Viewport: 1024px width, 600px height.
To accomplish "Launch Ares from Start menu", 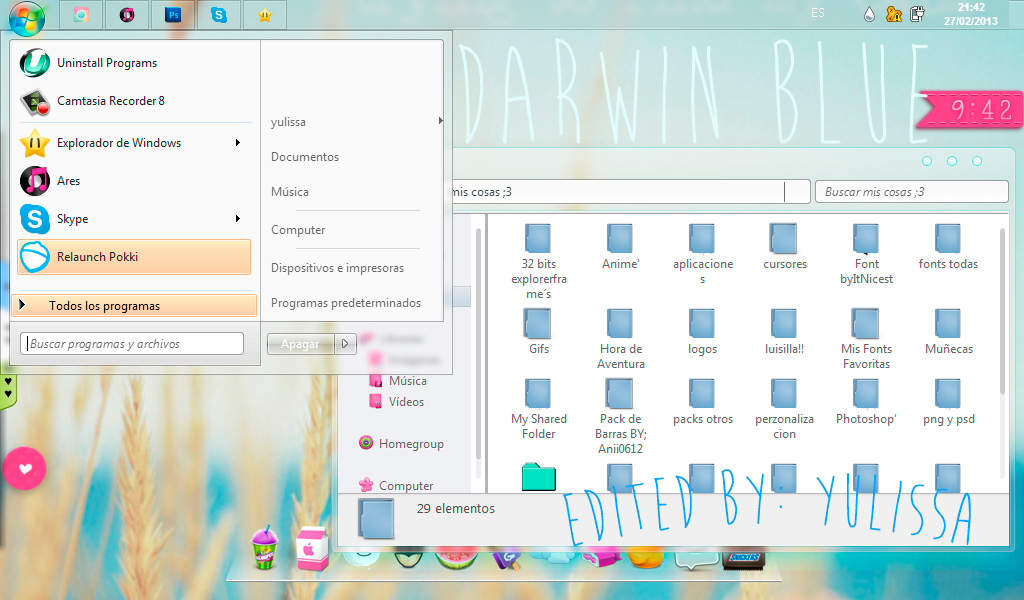I will click(135, 181).
